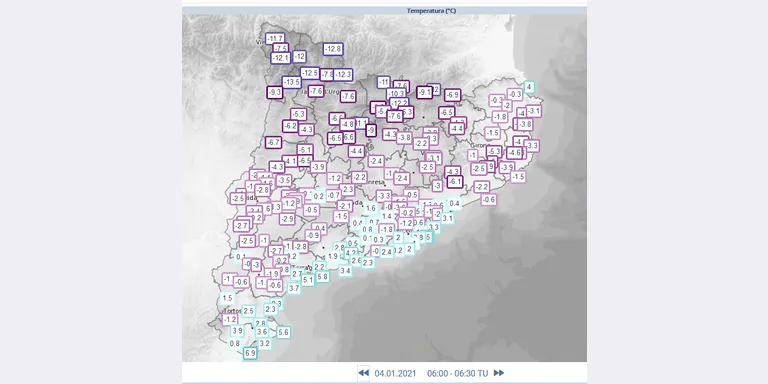This screenshot has height=384, width=768.
Task: Select the -6.7 station label
Action: click(273, 143)
